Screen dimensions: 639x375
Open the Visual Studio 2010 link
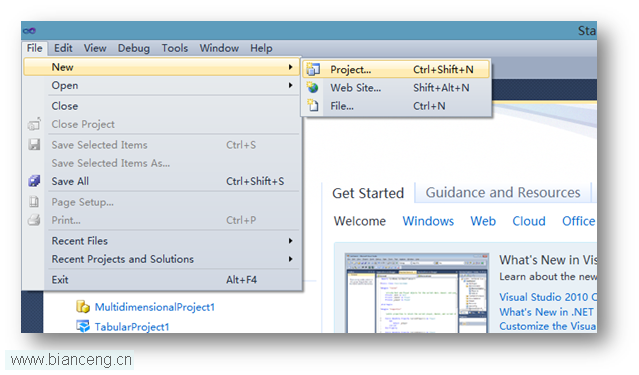pyautogui.click(x=548, y=297)
